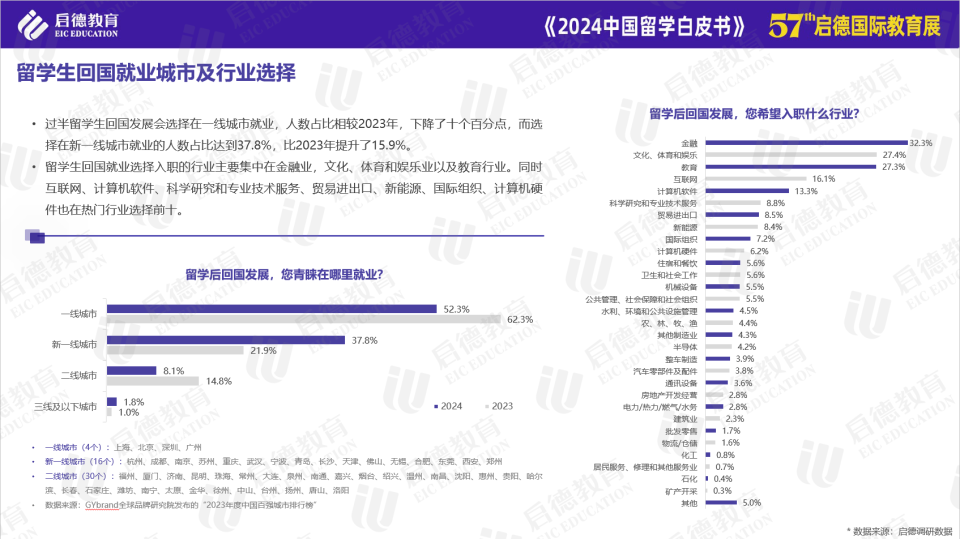Click the 启德教育 logo text
960x539 pixels.
(86, 20)
